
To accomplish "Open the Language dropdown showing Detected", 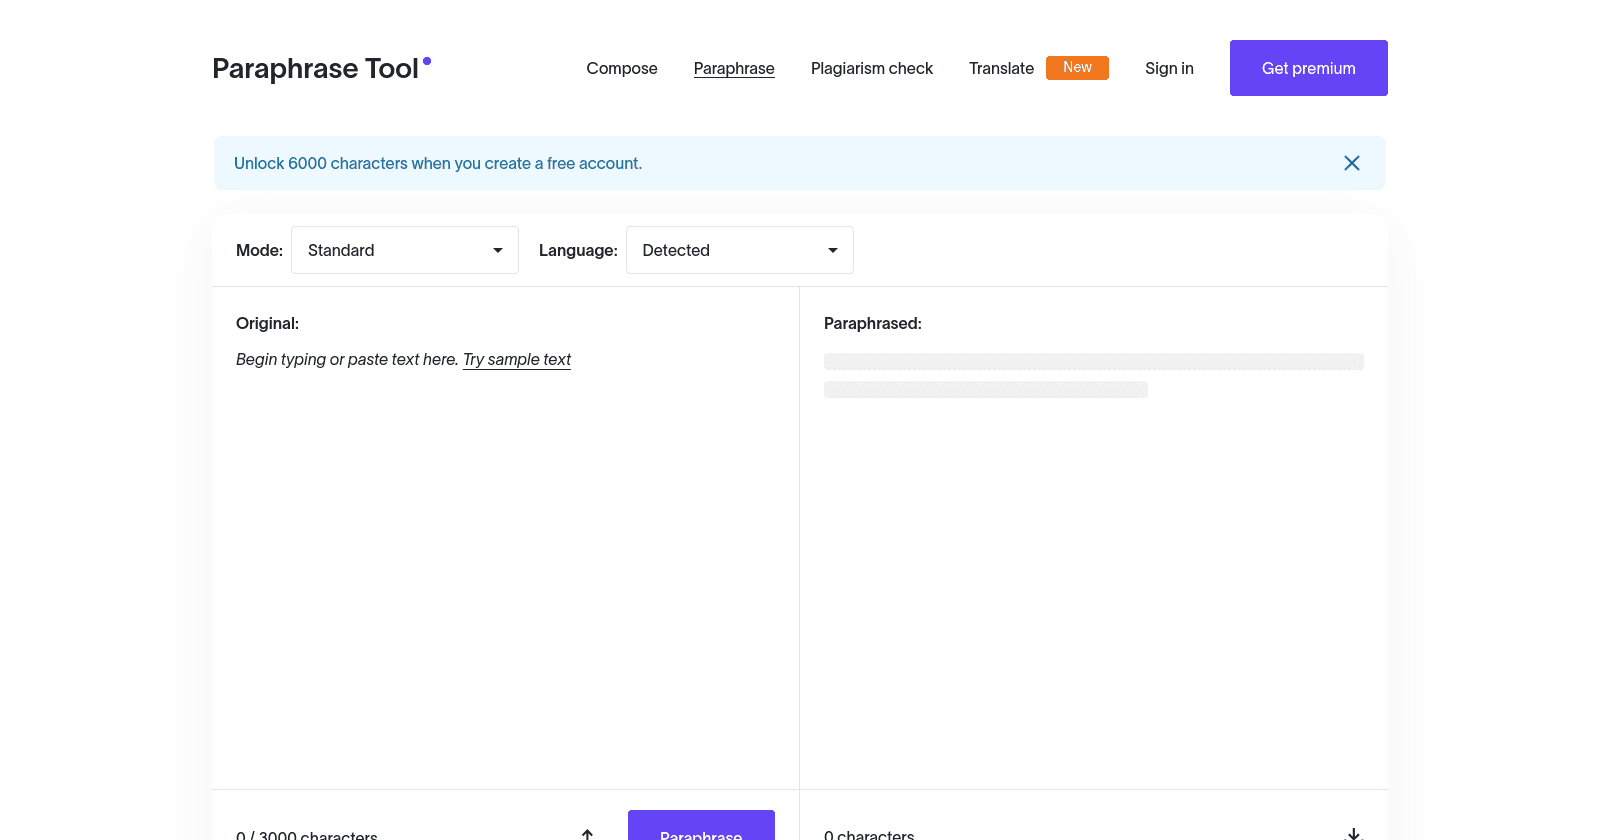I will pyautogui.click(x=740, y=250).
